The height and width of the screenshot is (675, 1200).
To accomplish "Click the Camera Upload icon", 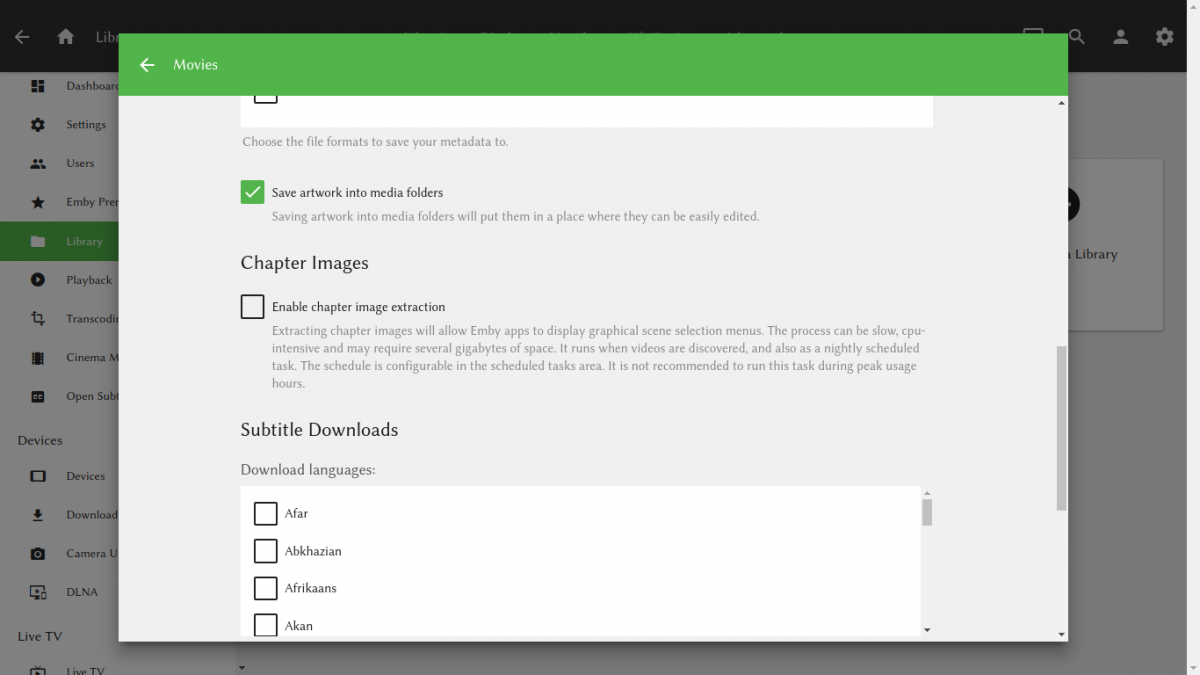I will tap(38, 553).
